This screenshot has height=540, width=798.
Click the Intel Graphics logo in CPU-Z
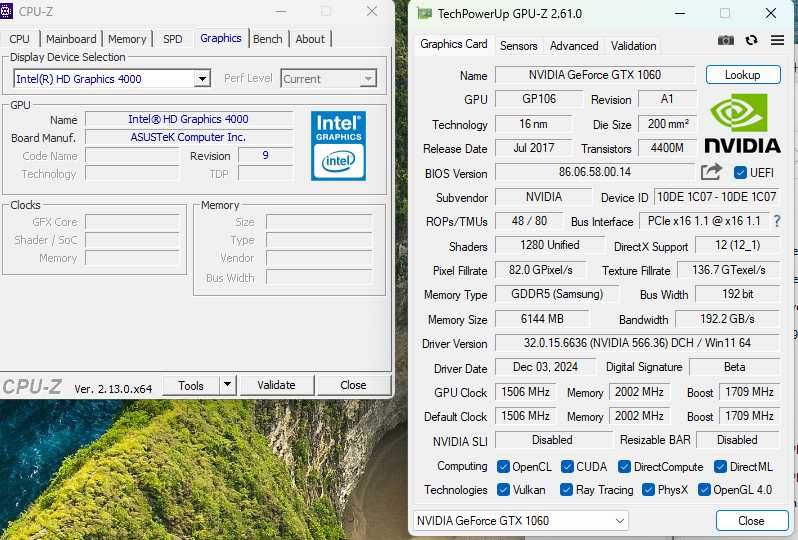[338, 146]
